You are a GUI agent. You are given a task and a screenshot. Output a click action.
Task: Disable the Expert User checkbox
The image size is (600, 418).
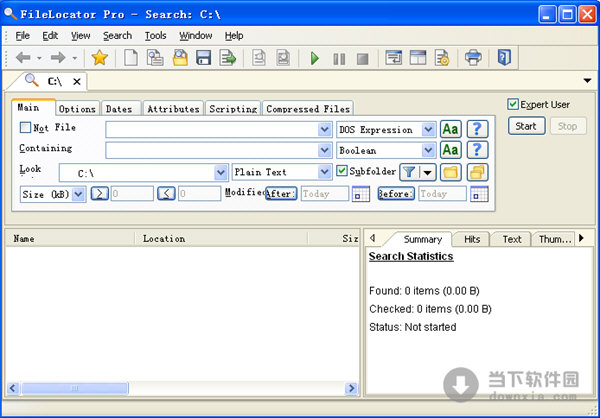[x=513, y=104]
